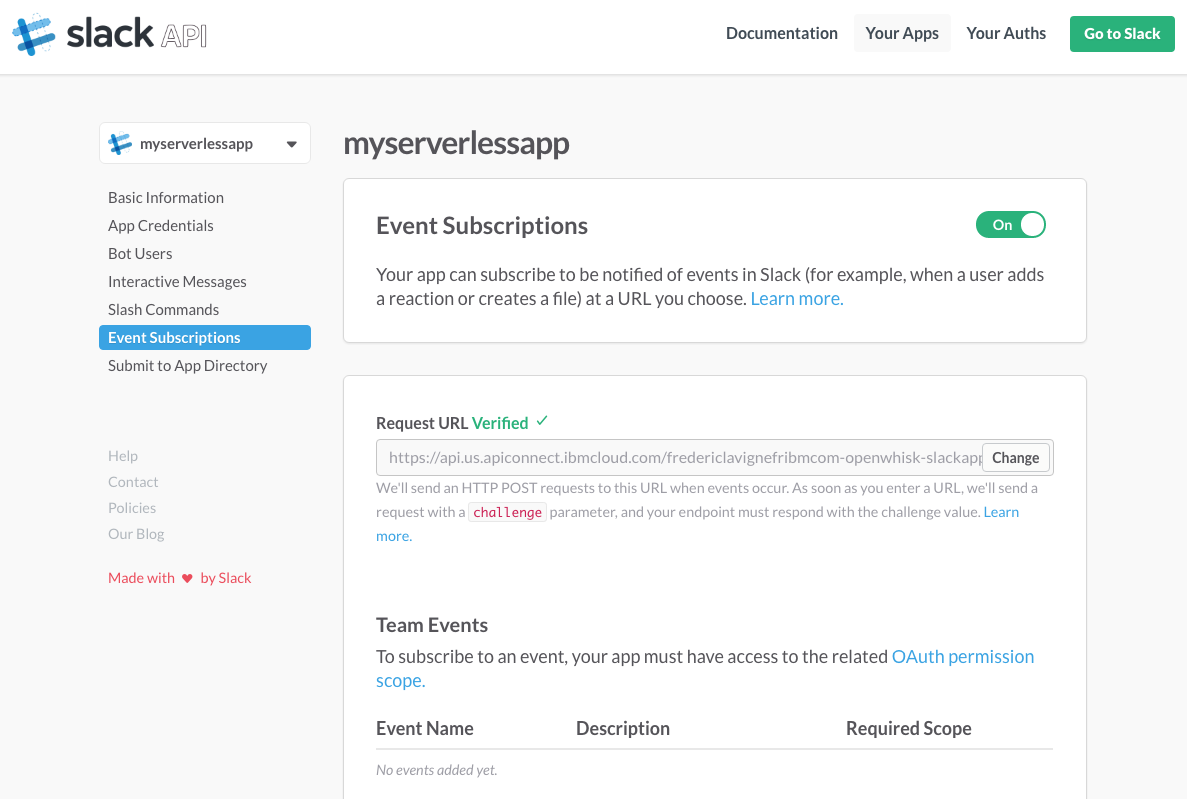
Task: Click the red 'challenge' code word
Action: point(507,513)
